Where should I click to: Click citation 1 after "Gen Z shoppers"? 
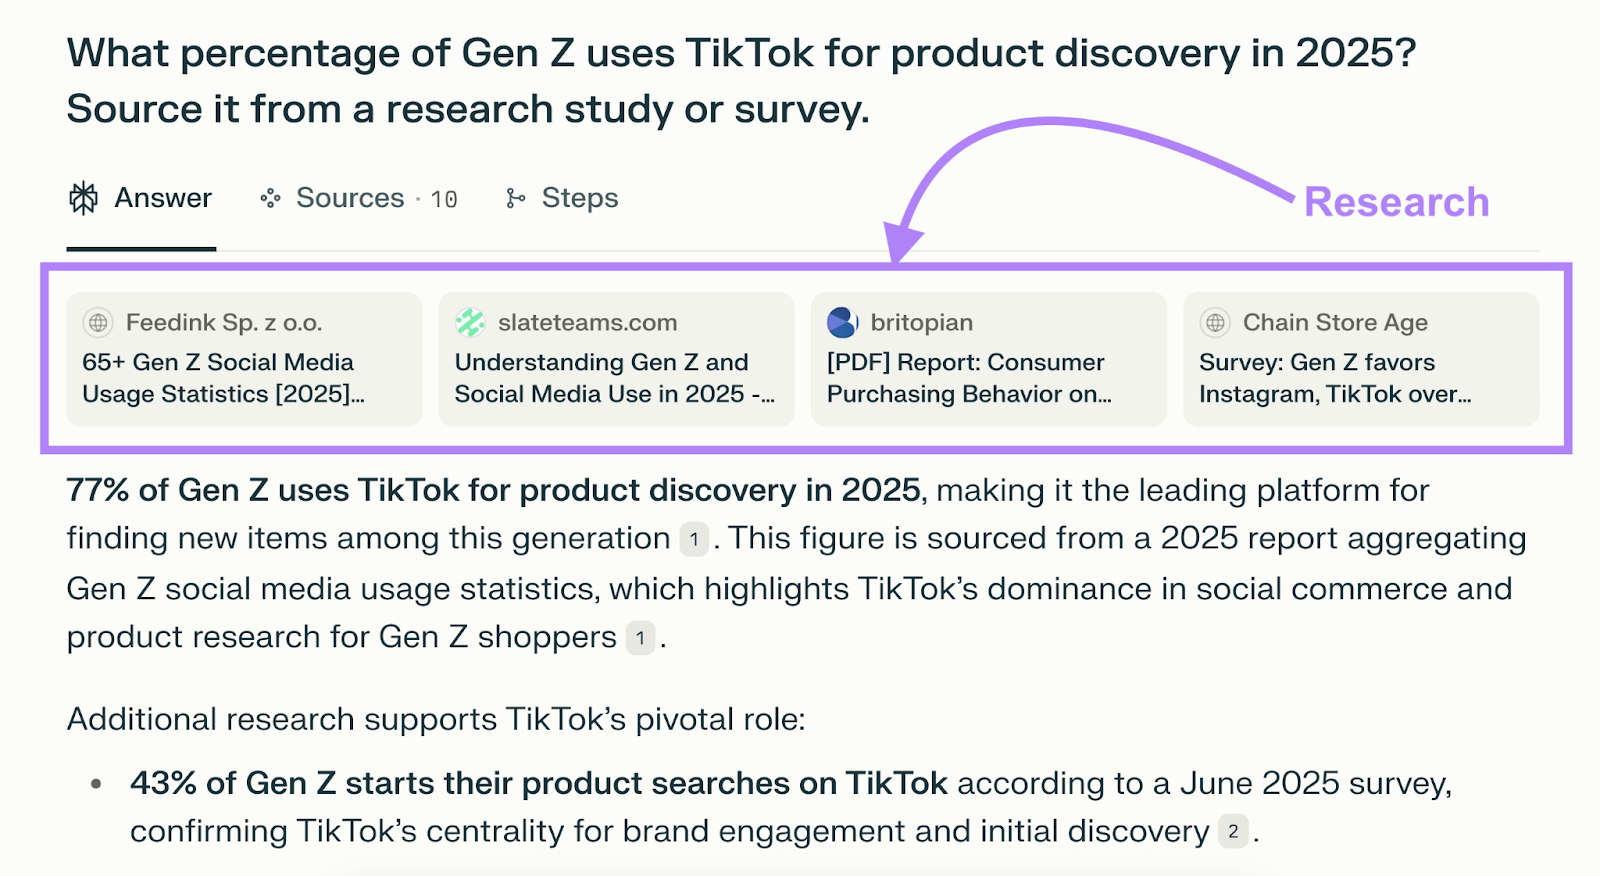pyautogui.click(x=640, y=637)
